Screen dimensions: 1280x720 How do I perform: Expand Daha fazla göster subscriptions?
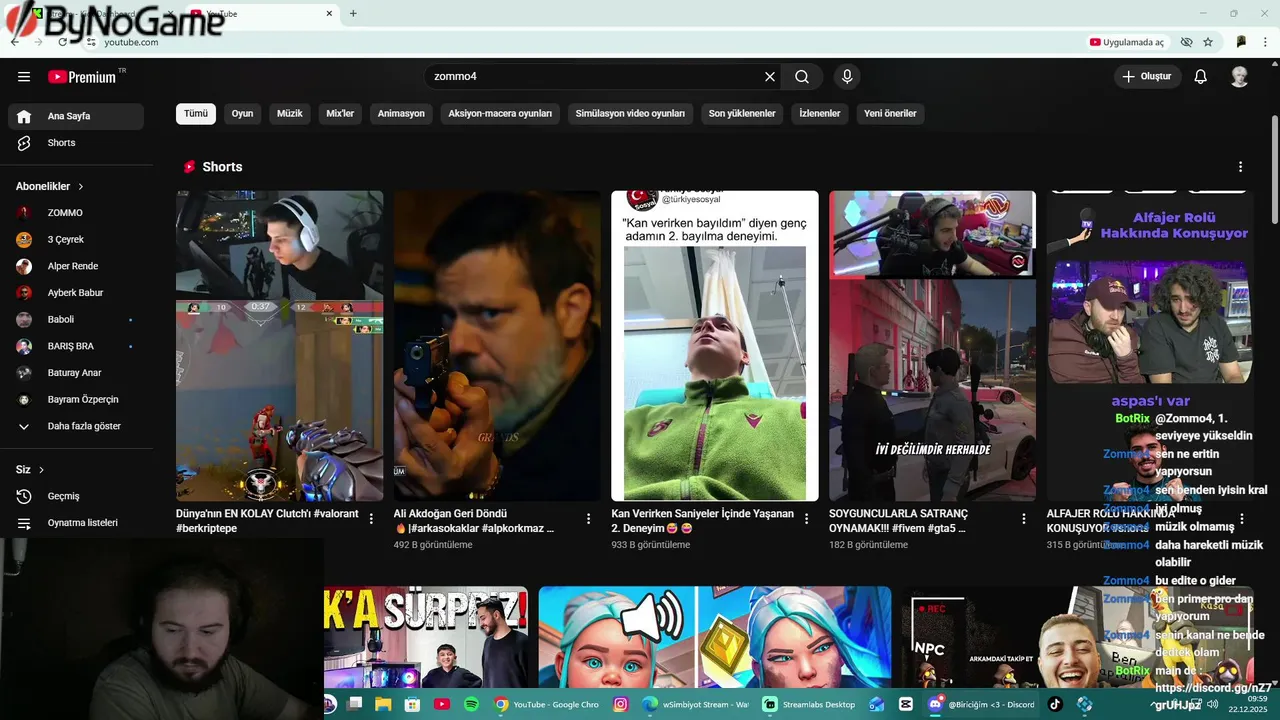(76, 426)
